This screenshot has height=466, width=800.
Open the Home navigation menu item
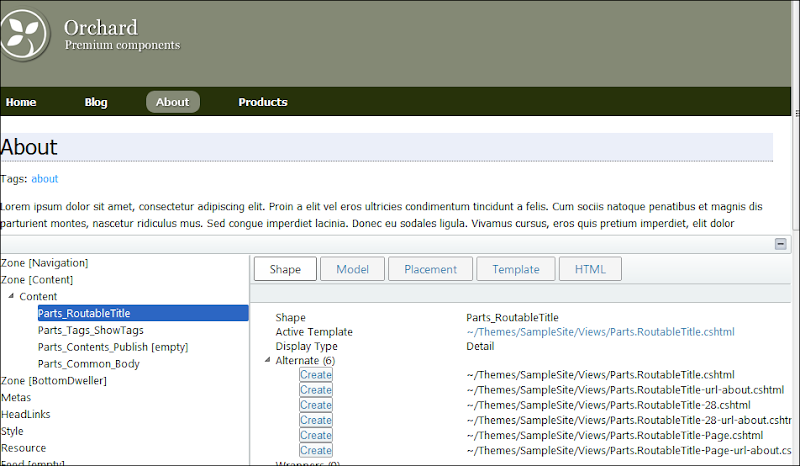(21, 102)
